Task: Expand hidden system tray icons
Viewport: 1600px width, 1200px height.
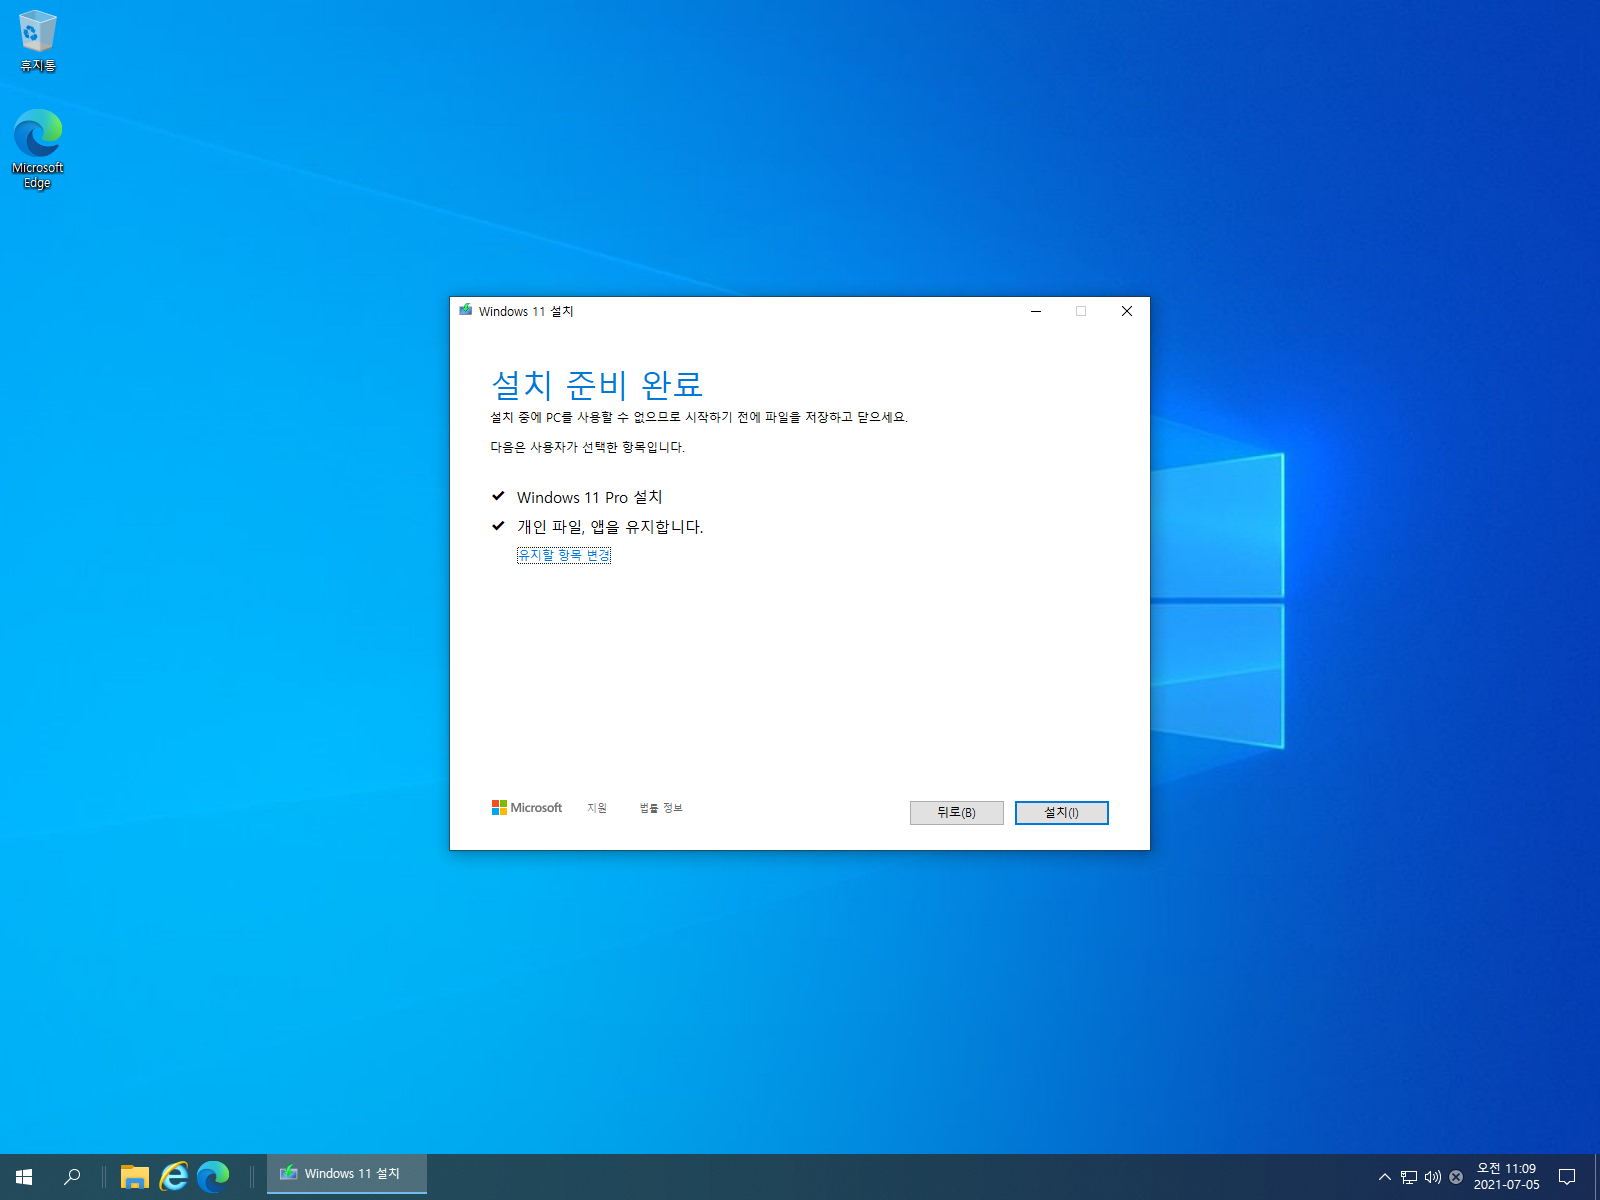Action: pos(1384,1177)
